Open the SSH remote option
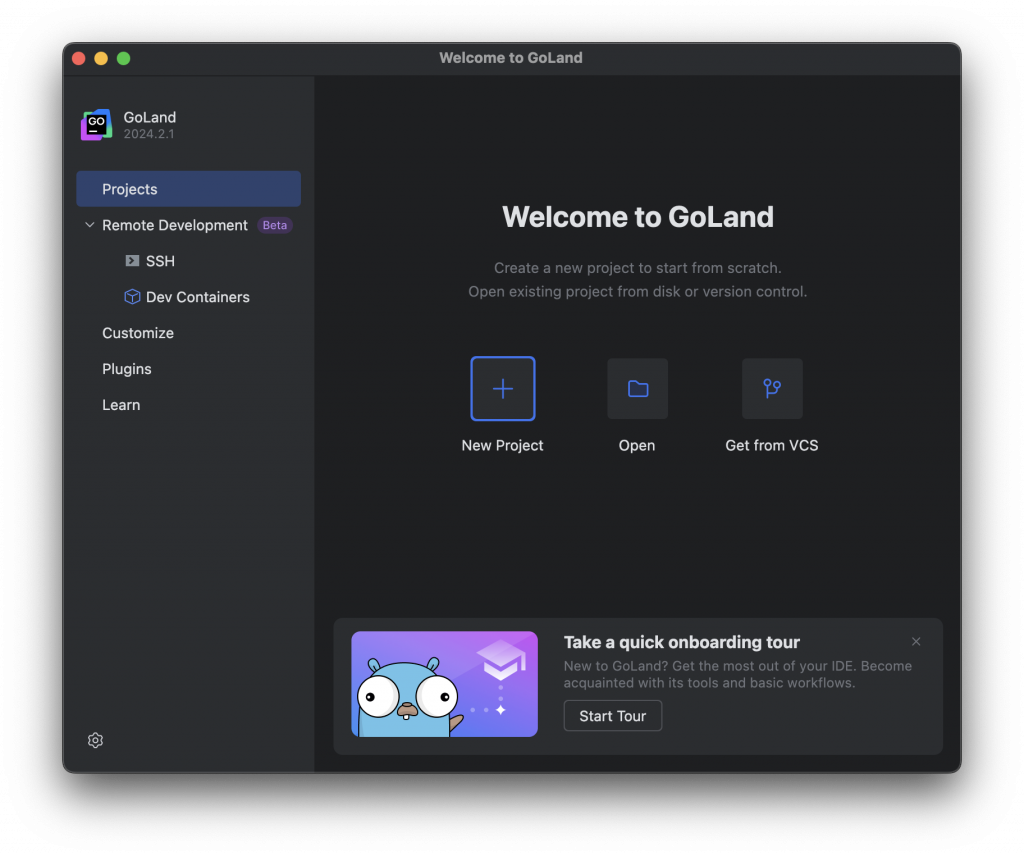This screenshot has width=1024, height=856. (x=160, y=261)
